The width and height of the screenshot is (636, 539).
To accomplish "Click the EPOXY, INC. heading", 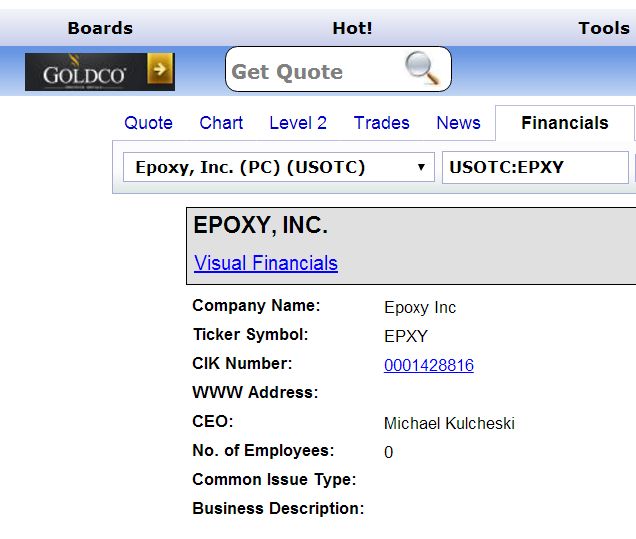I will 260,225.
